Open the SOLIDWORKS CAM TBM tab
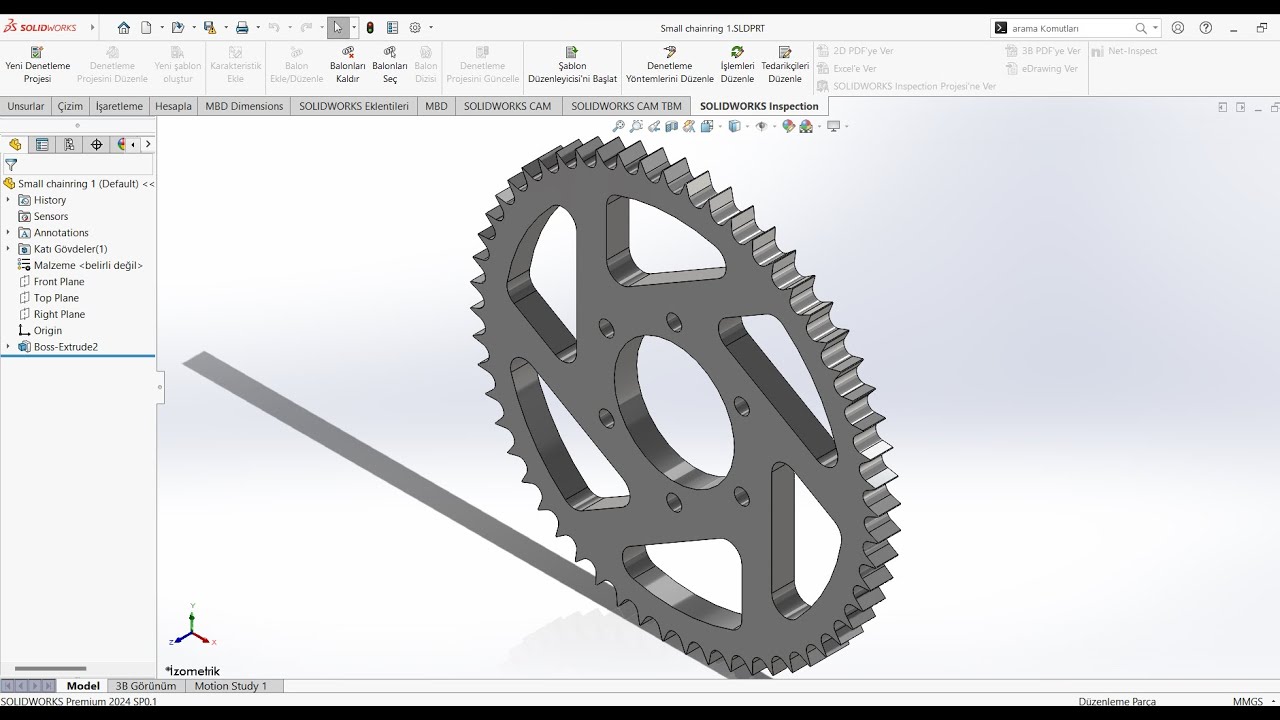Image resolution: width=1280 pixels, height=720 pixels. click(x=626, y=106)
